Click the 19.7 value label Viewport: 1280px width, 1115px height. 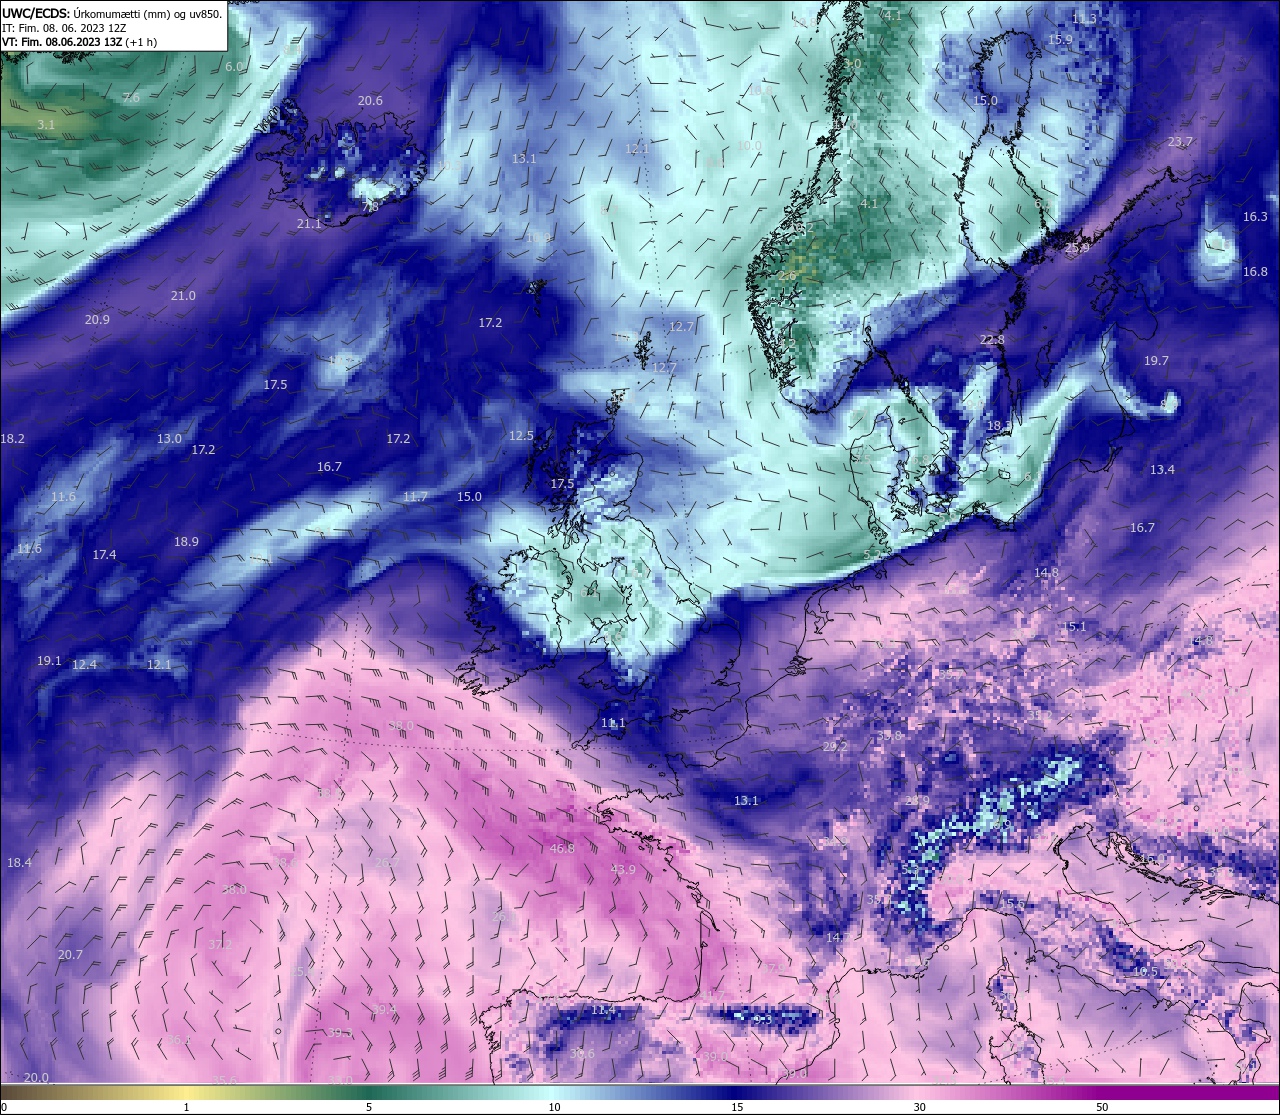pyautogui.click(x=1156, y=360)
